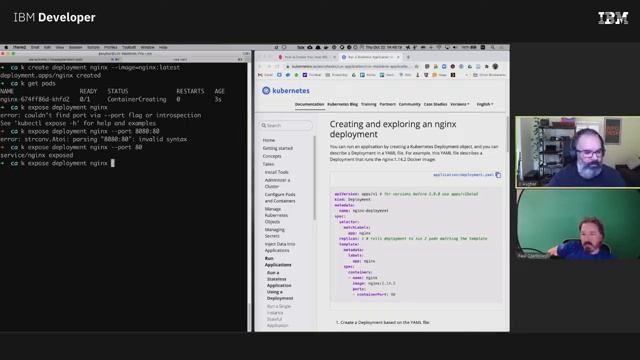This screenshot has width=640, height=360.
Task: Open Run a Single-Instance Stateful Application link
Action: (279, 316)
